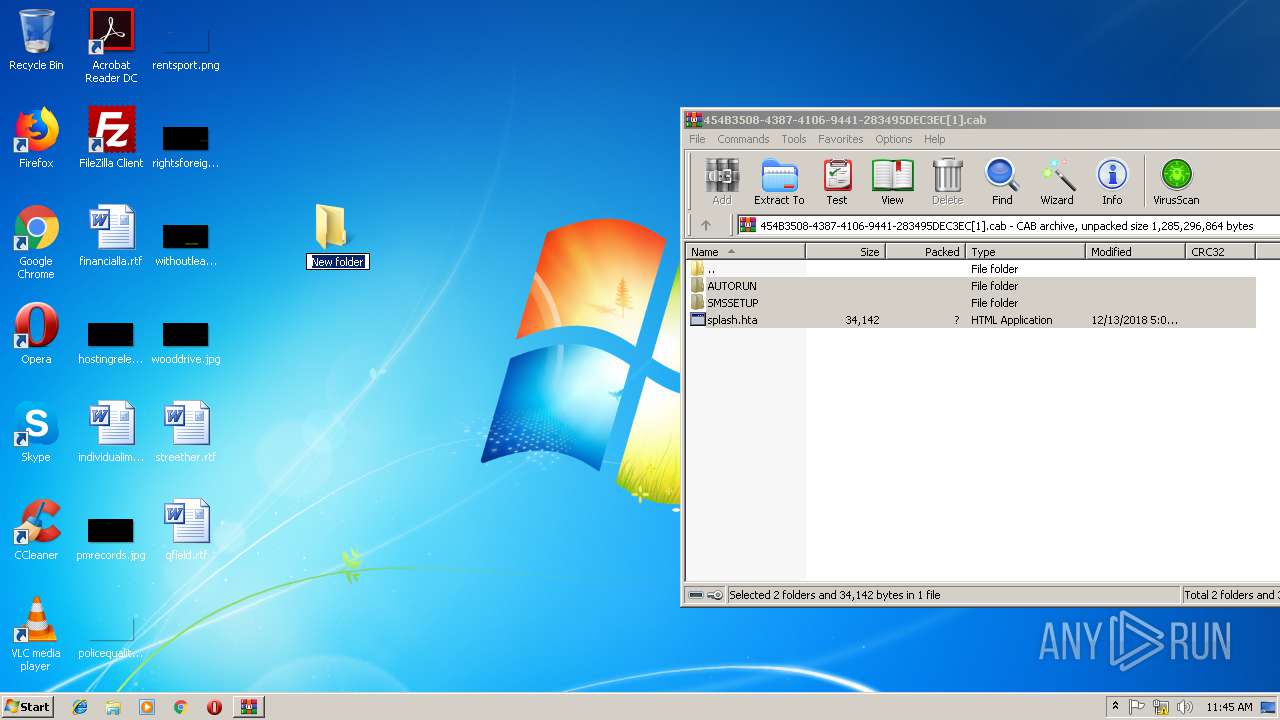Select Acrobat Reader DC desktop shortcut

pos(111,46)
